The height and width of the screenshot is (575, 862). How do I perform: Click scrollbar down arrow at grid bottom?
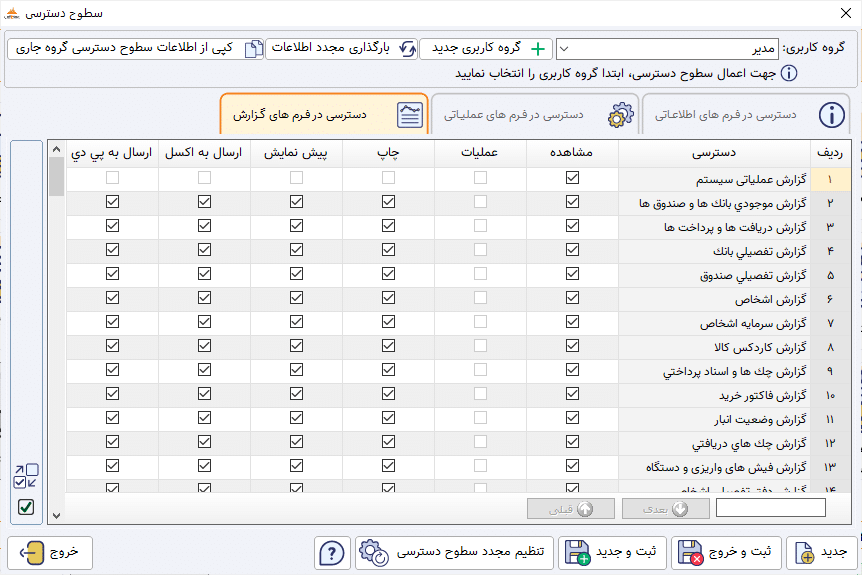pyautogui.click(x=57, y=516)
